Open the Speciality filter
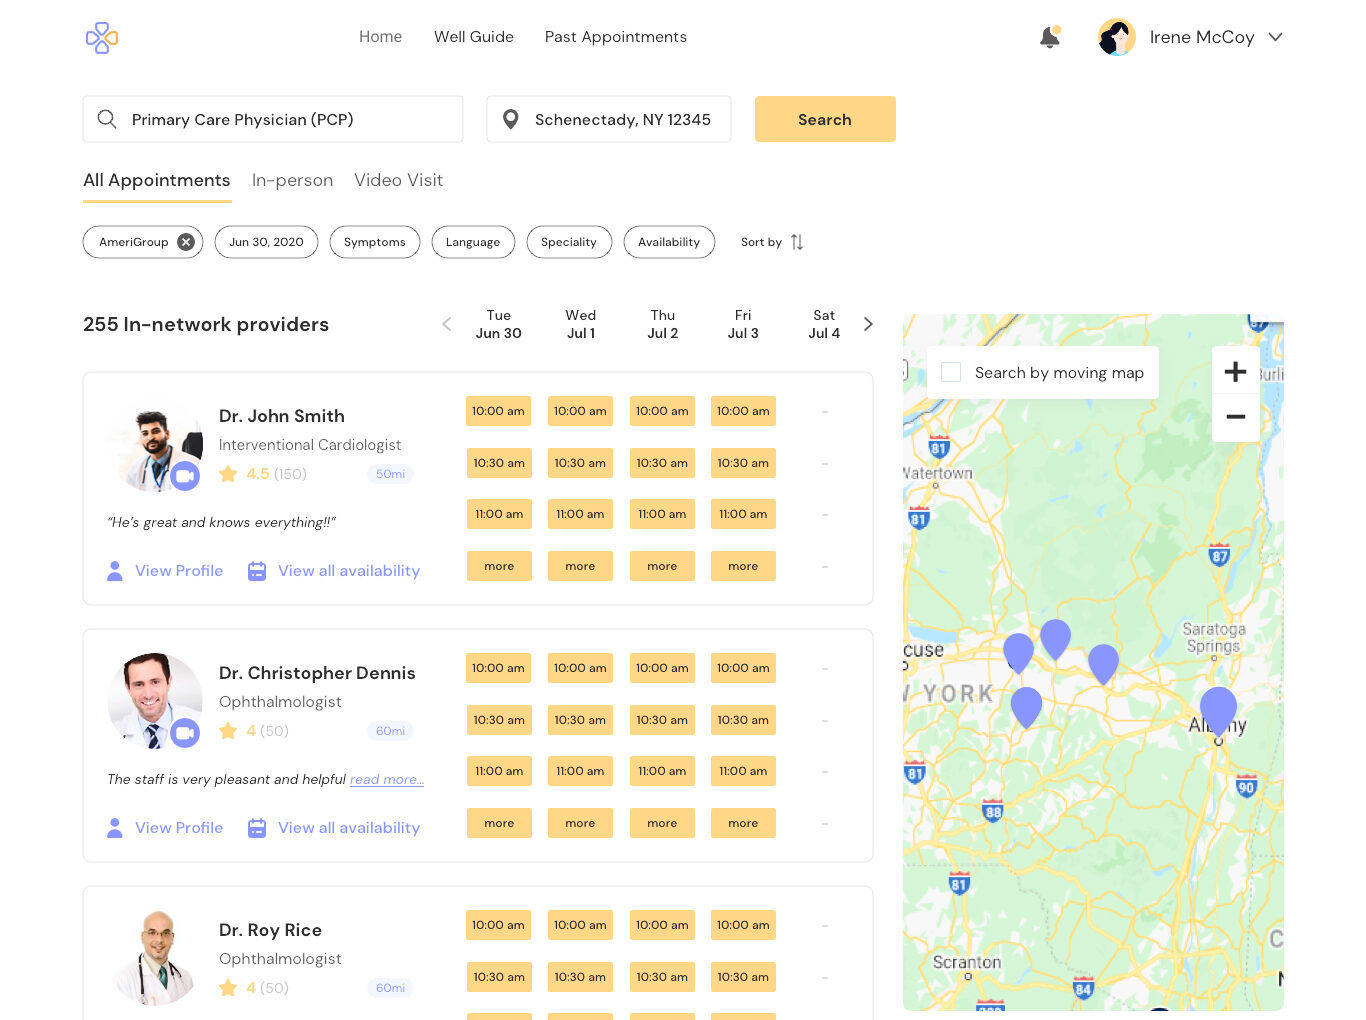1366x1020 pixels. point(569,242)
